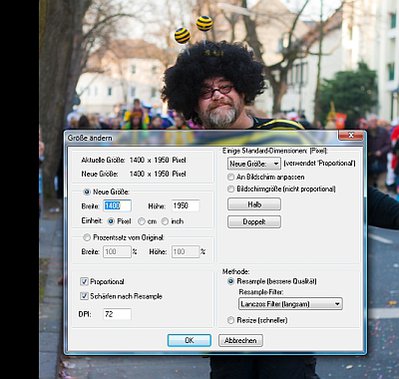
Task: Click the top Höhe pixel input field
Action: pyautogui.click(x=186, y=206)
